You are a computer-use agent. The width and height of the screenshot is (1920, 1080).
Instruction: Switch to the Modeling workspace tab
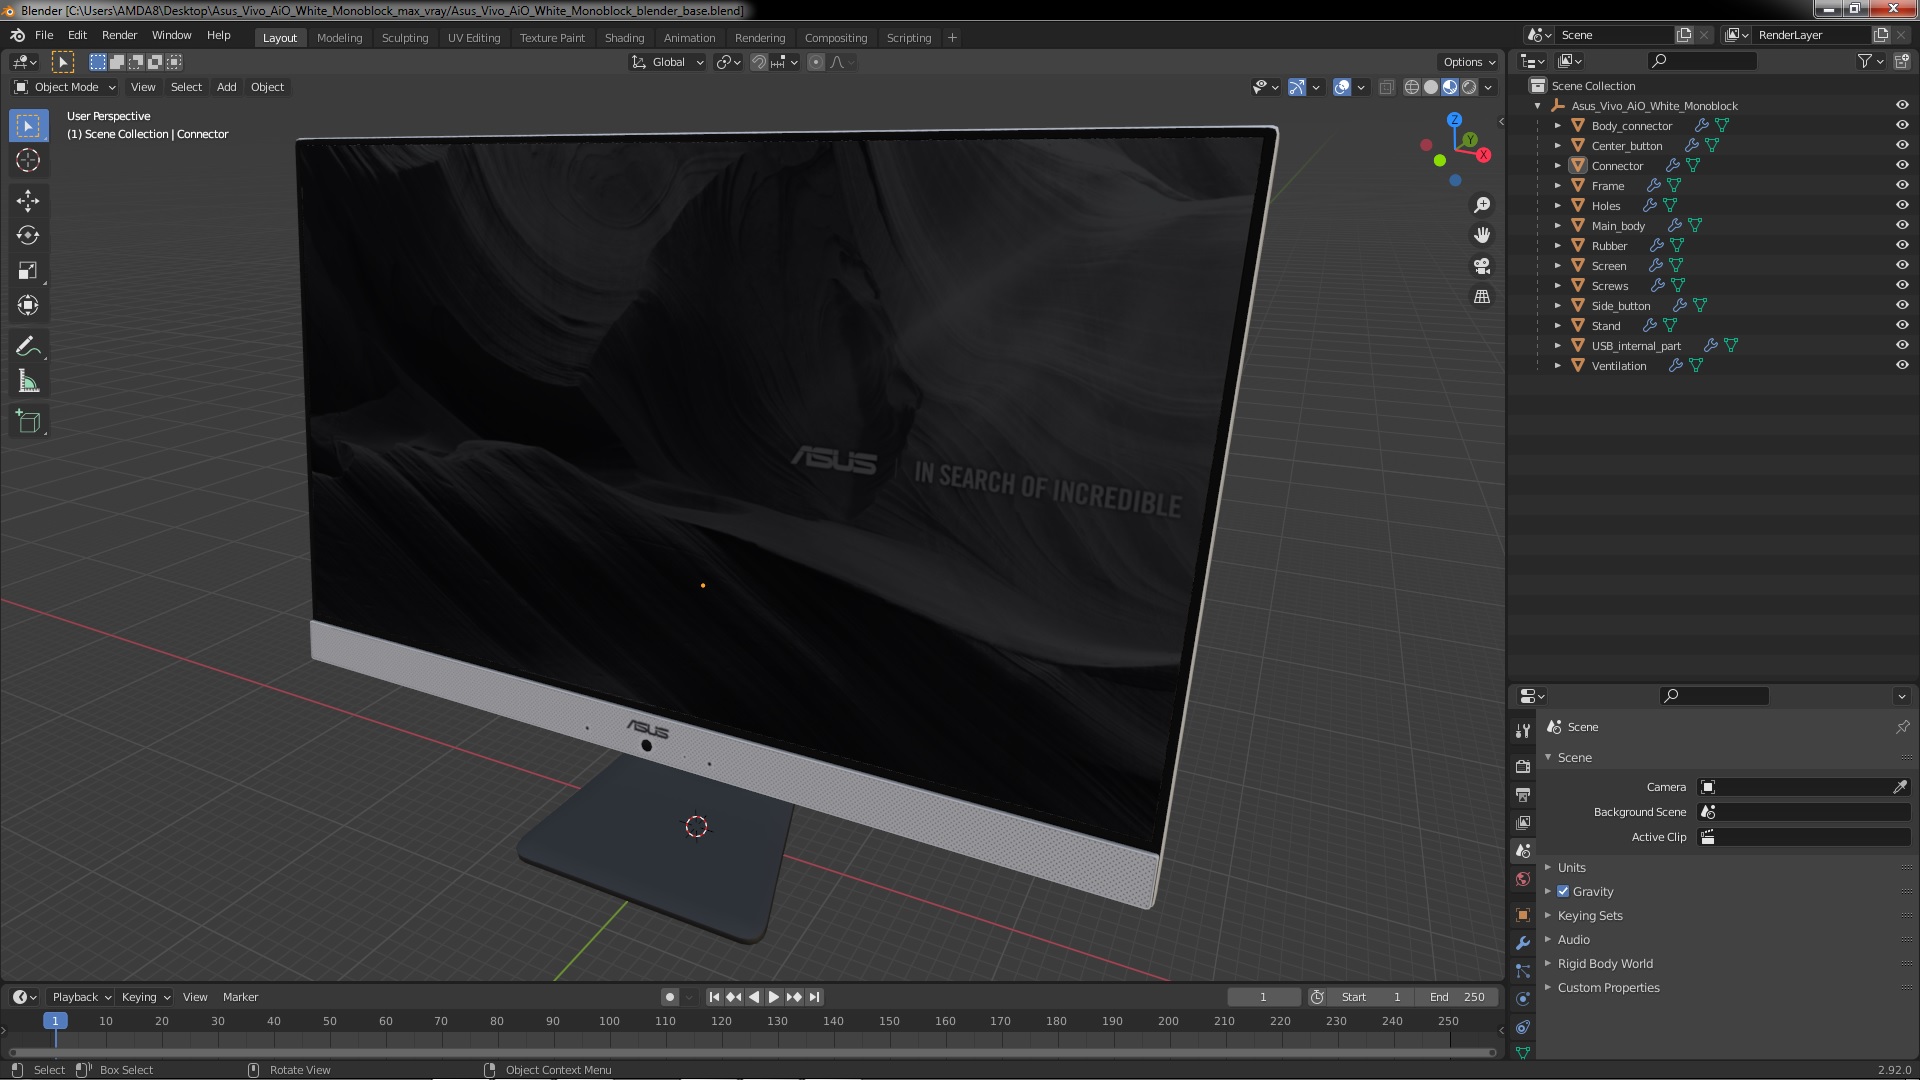339,38
